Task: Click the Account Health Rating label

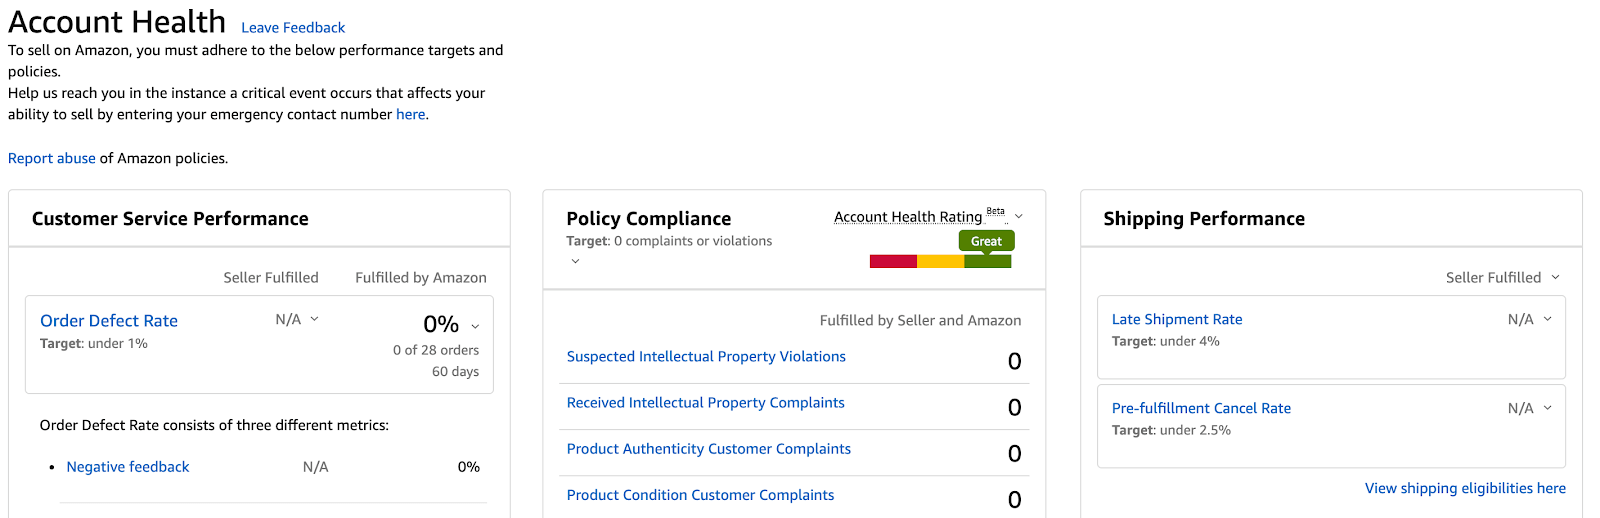Action: coord(908,217)
